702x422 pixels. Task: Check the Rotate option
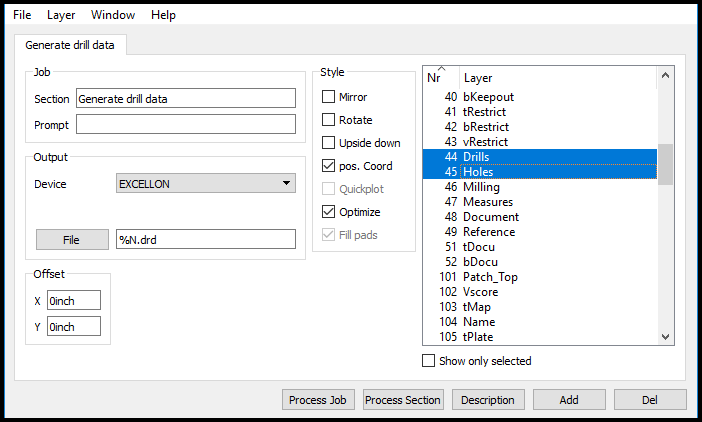coord(329,120)
